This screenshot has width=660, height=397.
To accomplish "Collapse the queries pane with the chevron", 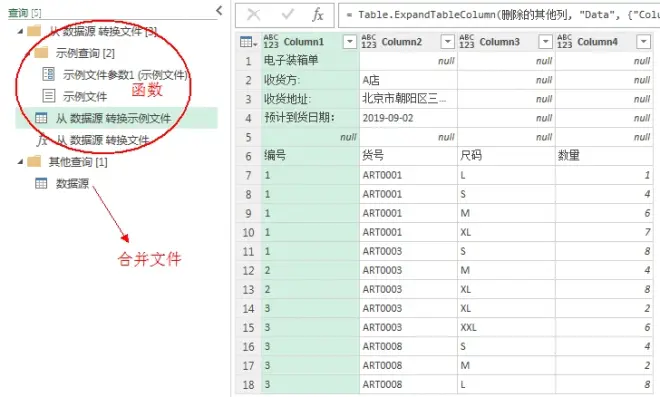I will pos(219,11).
